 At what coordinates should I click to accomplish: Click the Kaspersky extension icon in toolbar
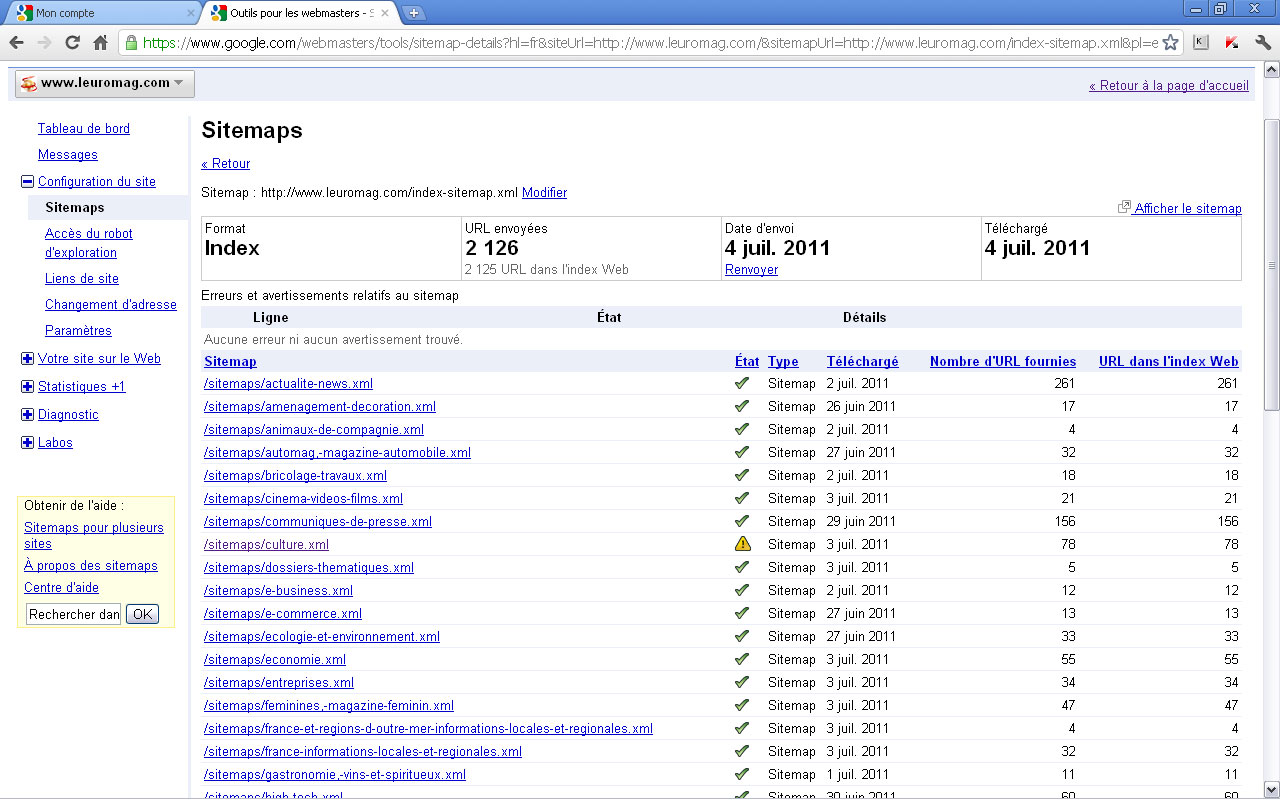[1232, 43]
